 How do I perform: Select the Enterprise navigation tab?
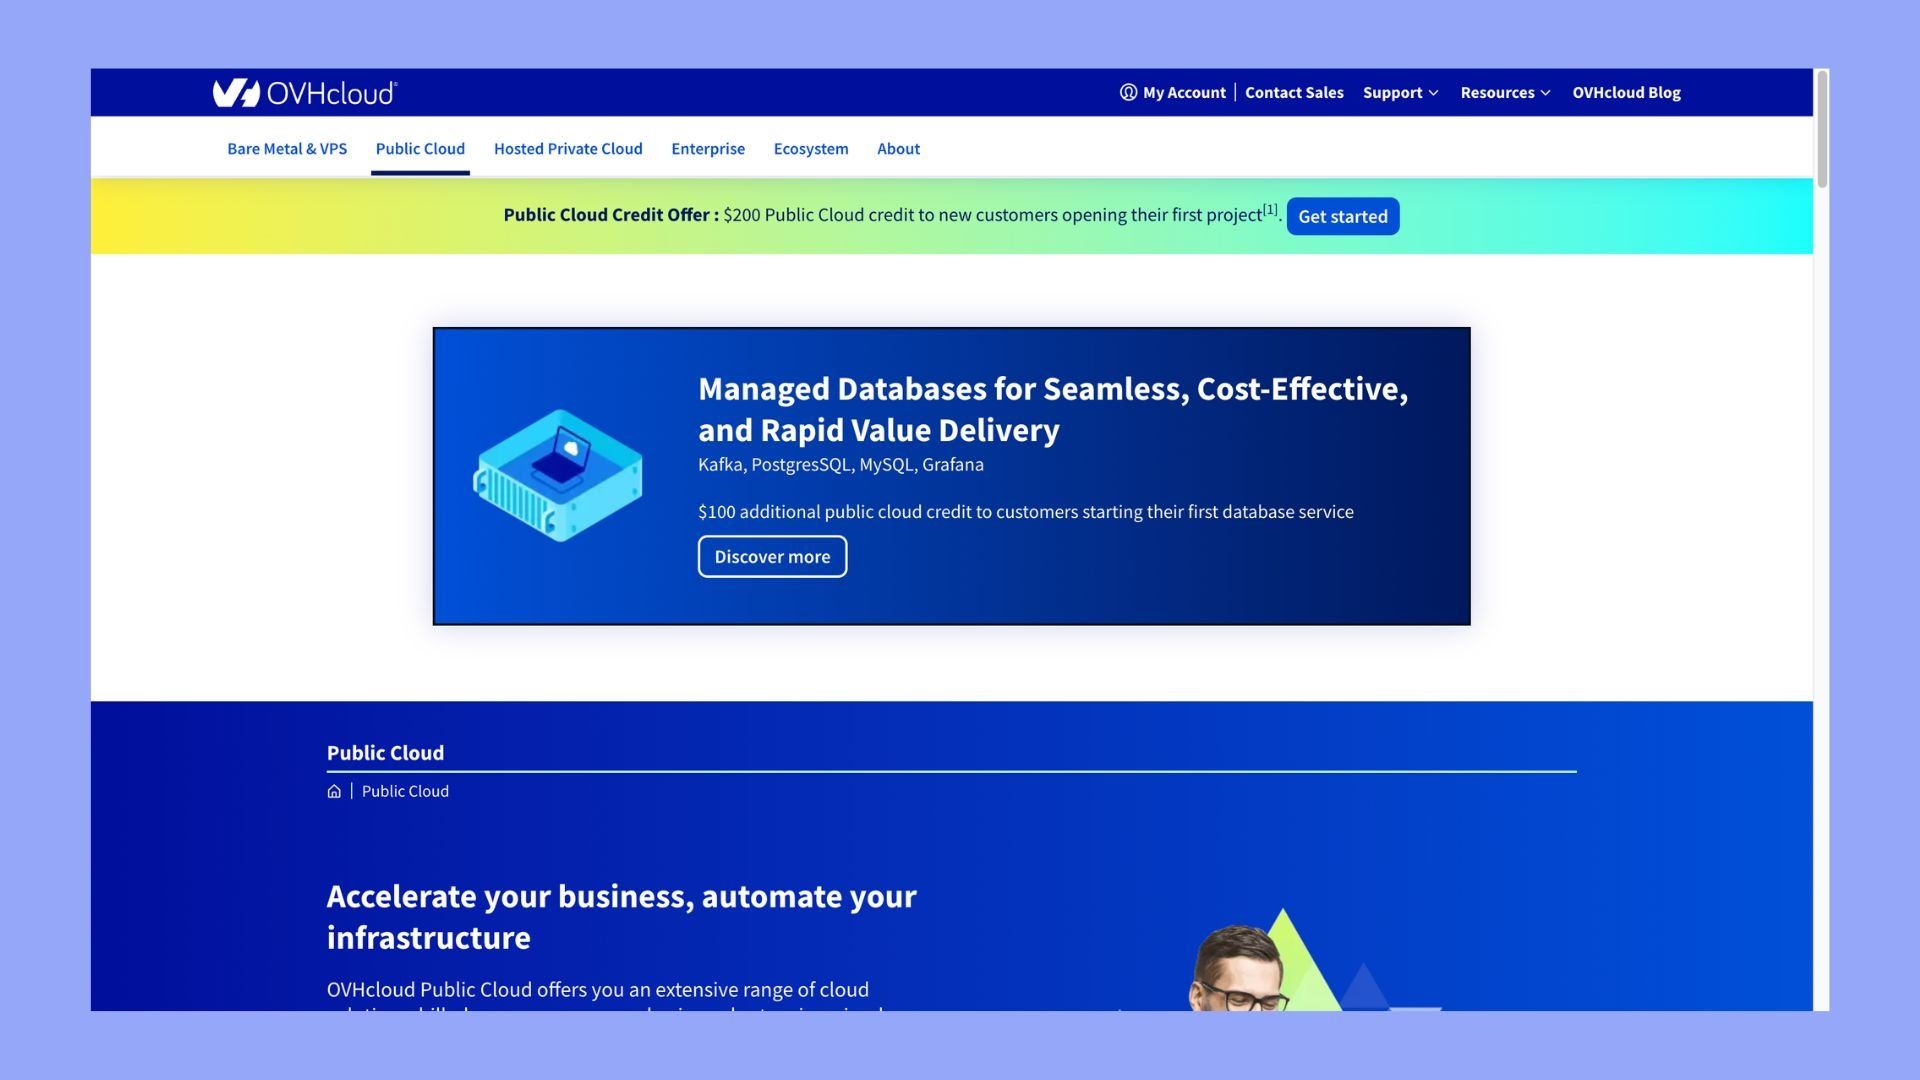pos(707,148)
